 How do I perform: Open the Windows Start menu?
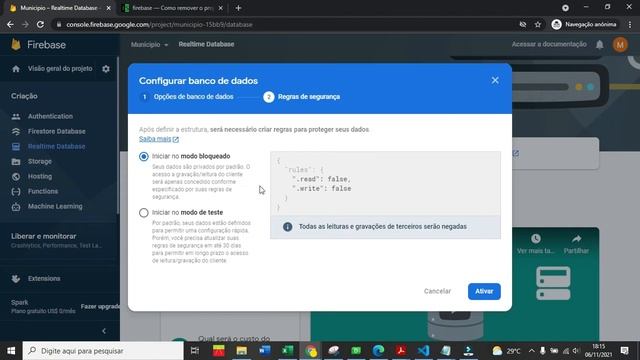pyautogui.click(x=11, y=351)
